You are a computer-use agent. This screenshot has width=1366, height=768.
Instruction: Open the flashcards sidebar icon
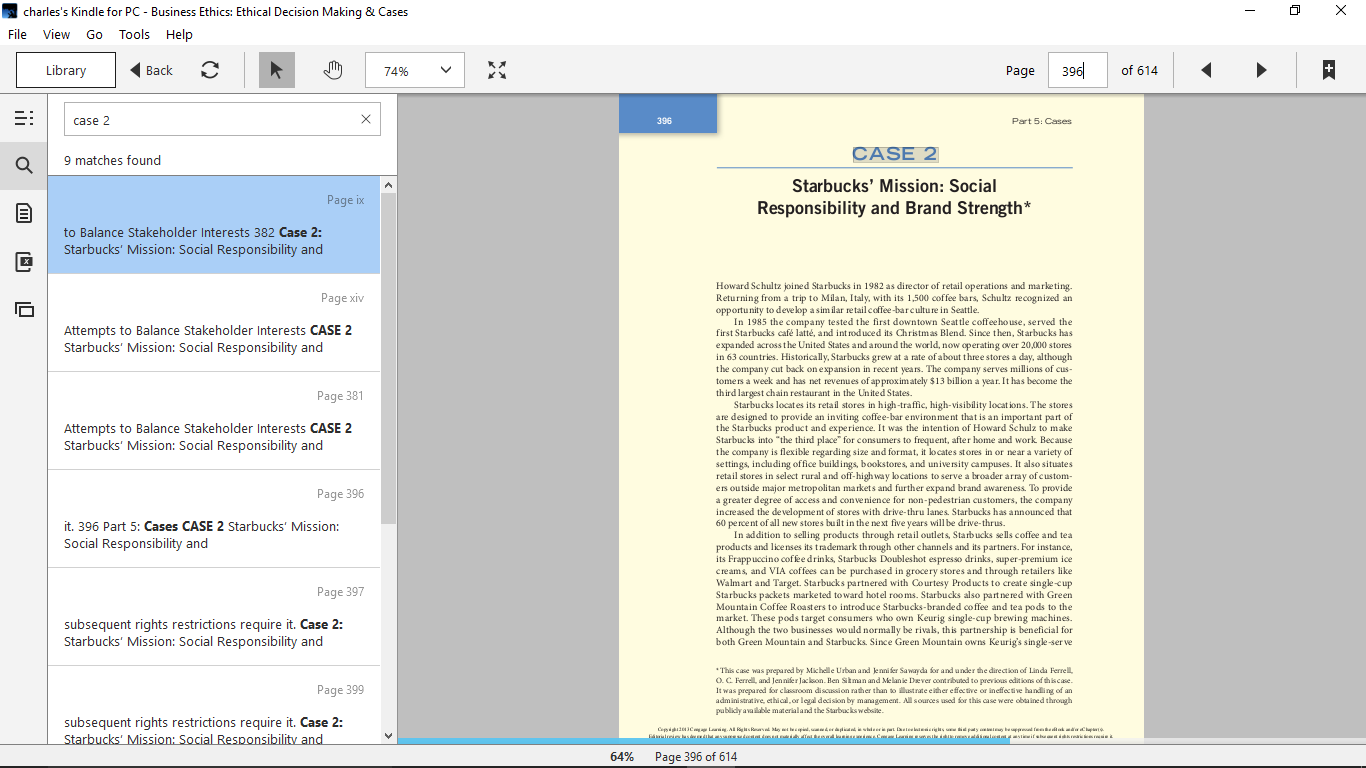[24, 261]
